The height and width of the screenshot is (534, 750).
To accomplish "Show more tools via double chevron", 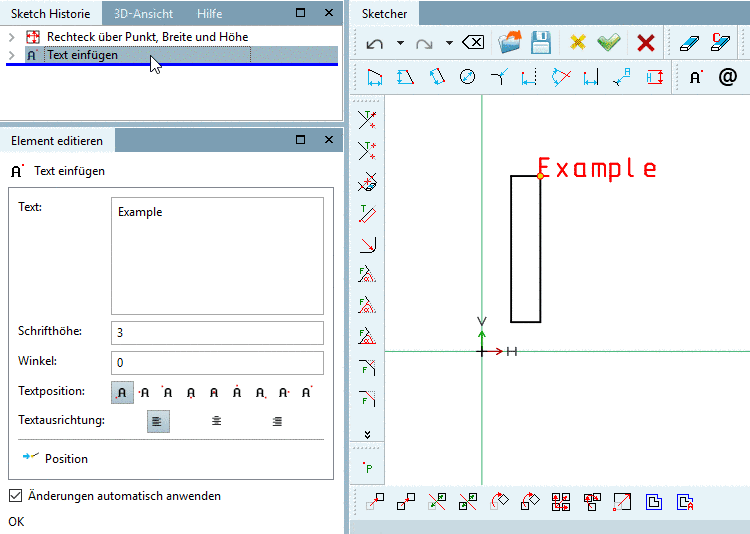I will click(x=367, y=434).
